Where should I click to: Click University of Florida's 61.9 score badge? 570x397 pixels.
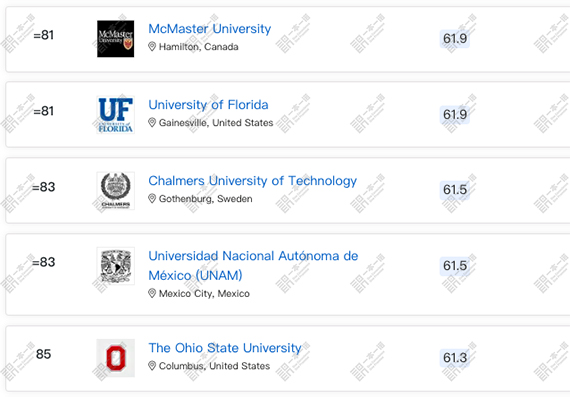click(x=455, y=115)
